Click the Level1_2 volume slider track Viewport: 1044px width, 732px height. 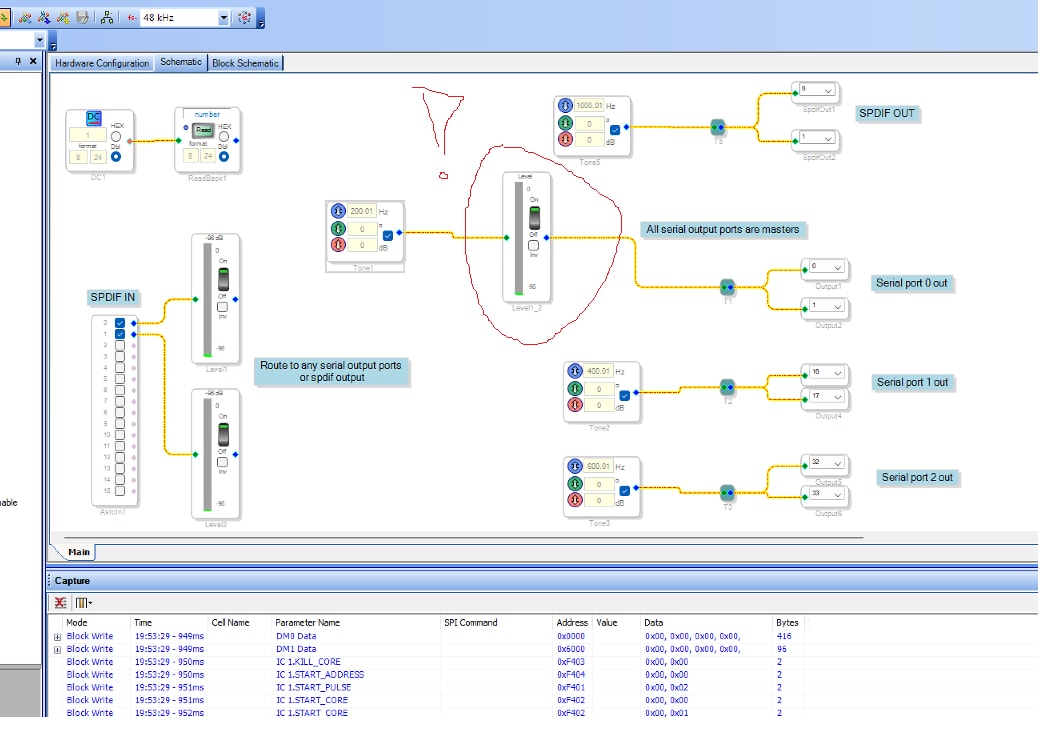519,238
